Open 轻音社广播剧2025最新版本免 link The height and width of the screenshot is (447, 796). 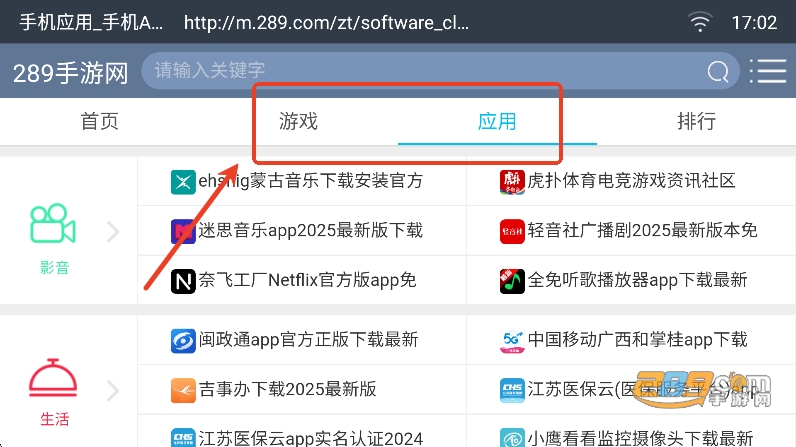[x=643, y=230]
